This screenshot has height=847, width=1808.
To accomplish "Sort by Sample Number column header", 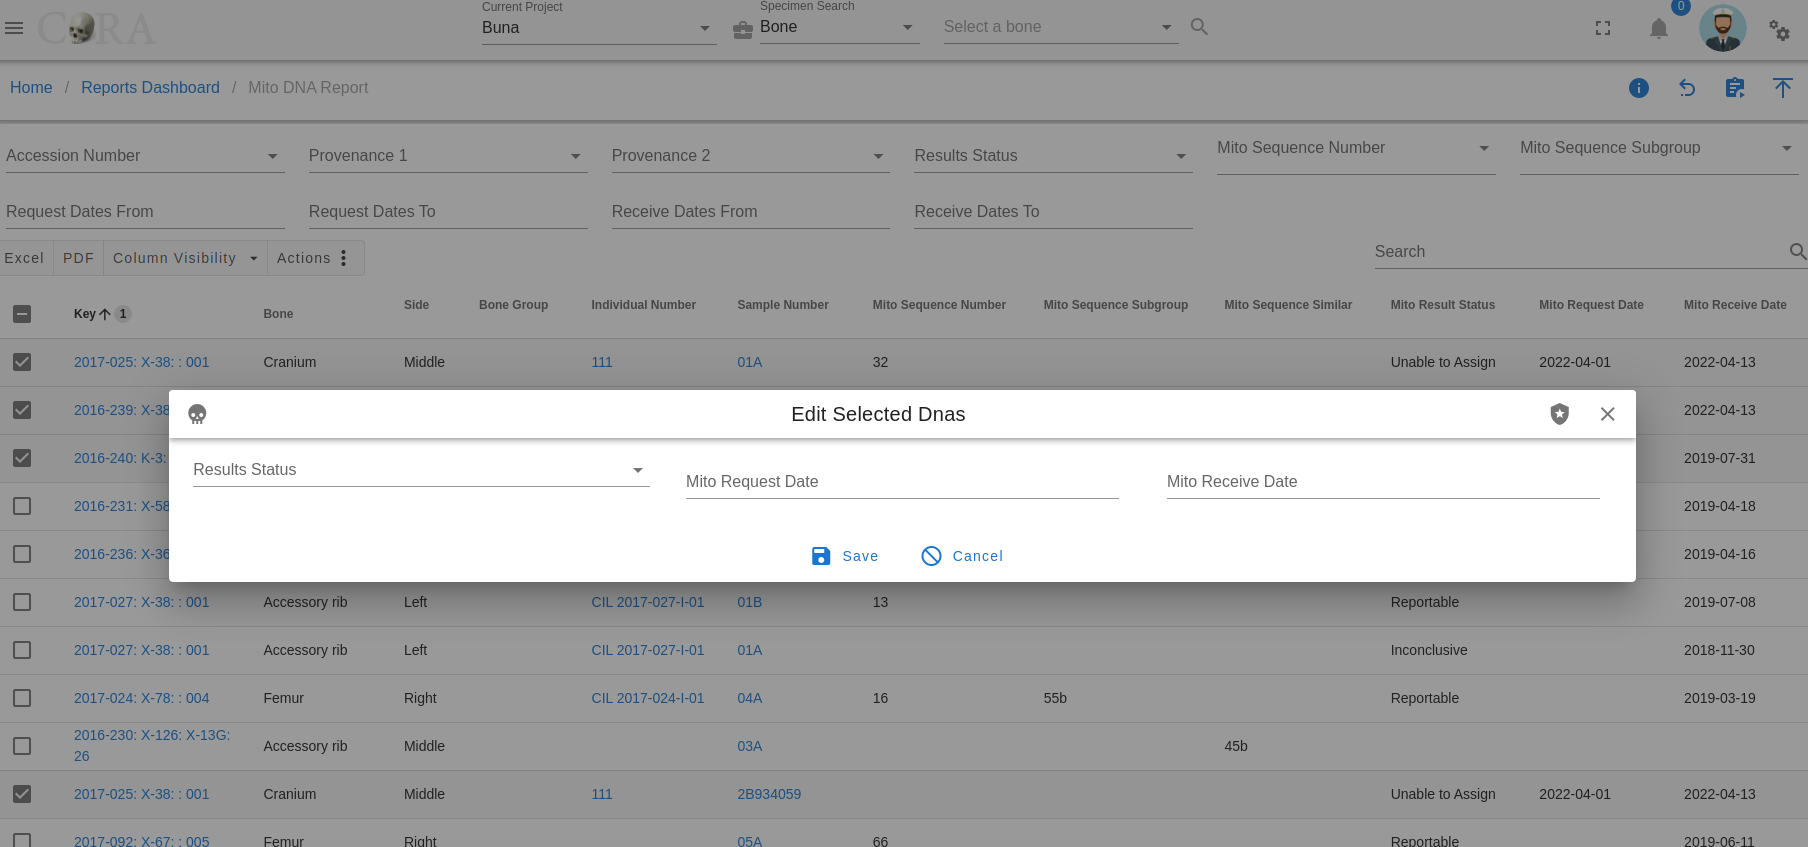I will point(783,305).
